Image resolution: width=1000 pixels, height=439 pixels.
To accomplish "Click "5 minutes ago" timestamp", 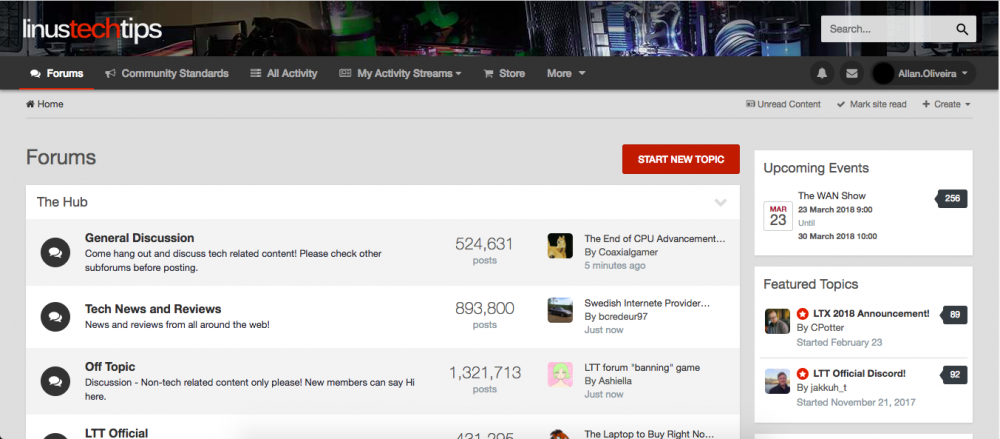I will 615,265.
